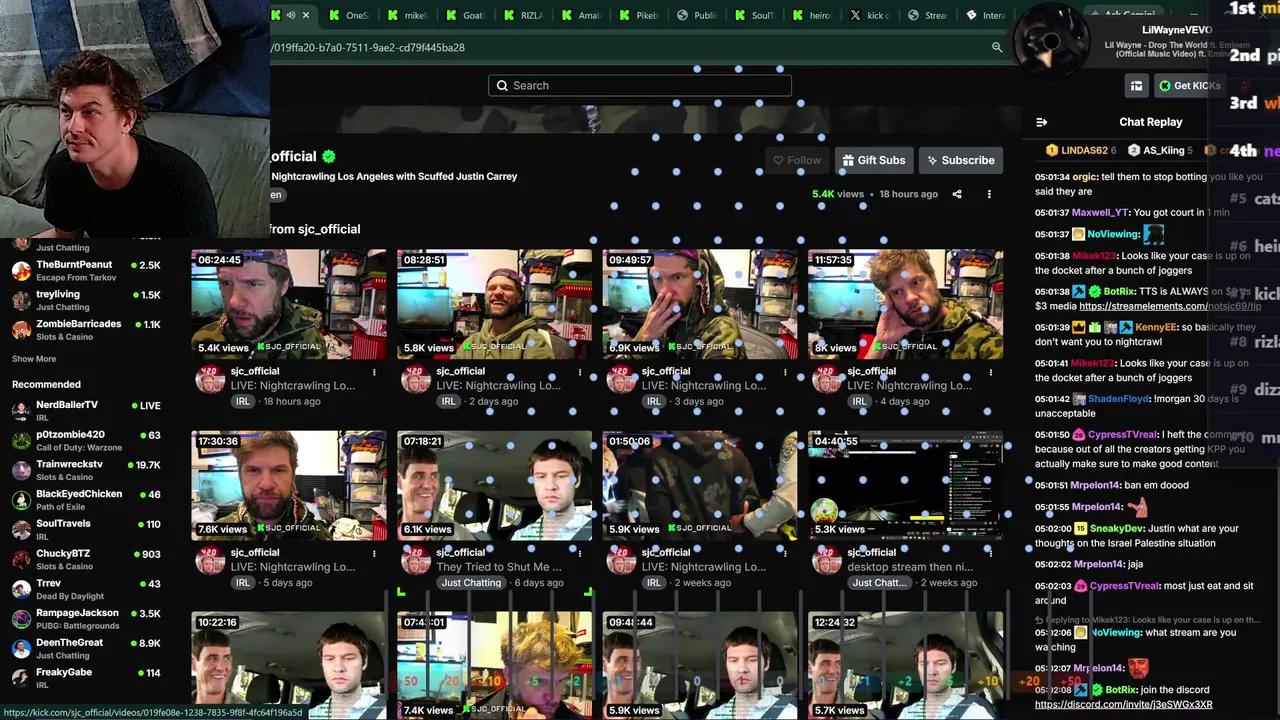Open options menu for the desktop stream video
The image size is (1280, 720).
[x=991, y=553]
